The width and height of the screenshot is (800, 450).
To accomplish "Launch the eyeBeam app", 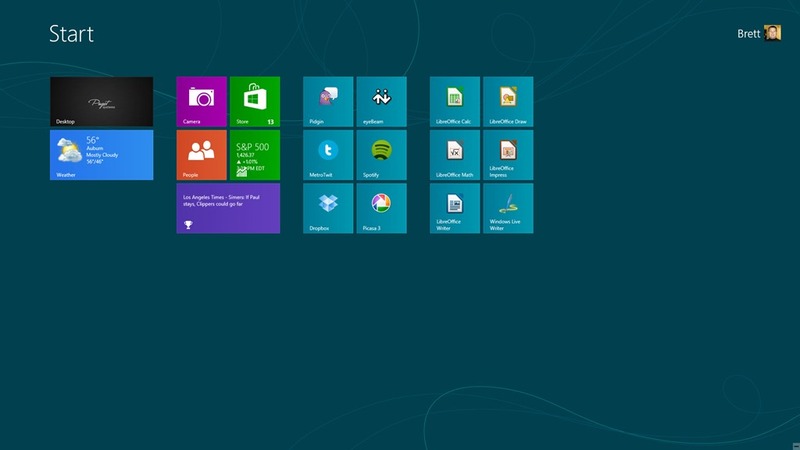I will [x=381, y=101].
